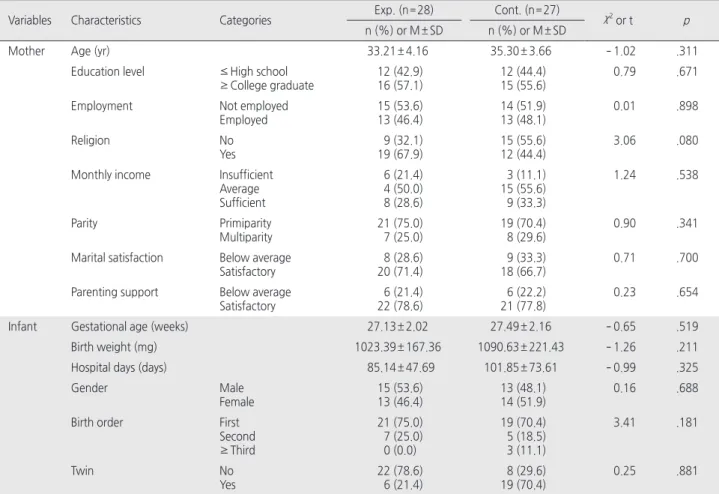Click the 'Exp. (n=28)' header
The image size is (719, 494).
404,10
